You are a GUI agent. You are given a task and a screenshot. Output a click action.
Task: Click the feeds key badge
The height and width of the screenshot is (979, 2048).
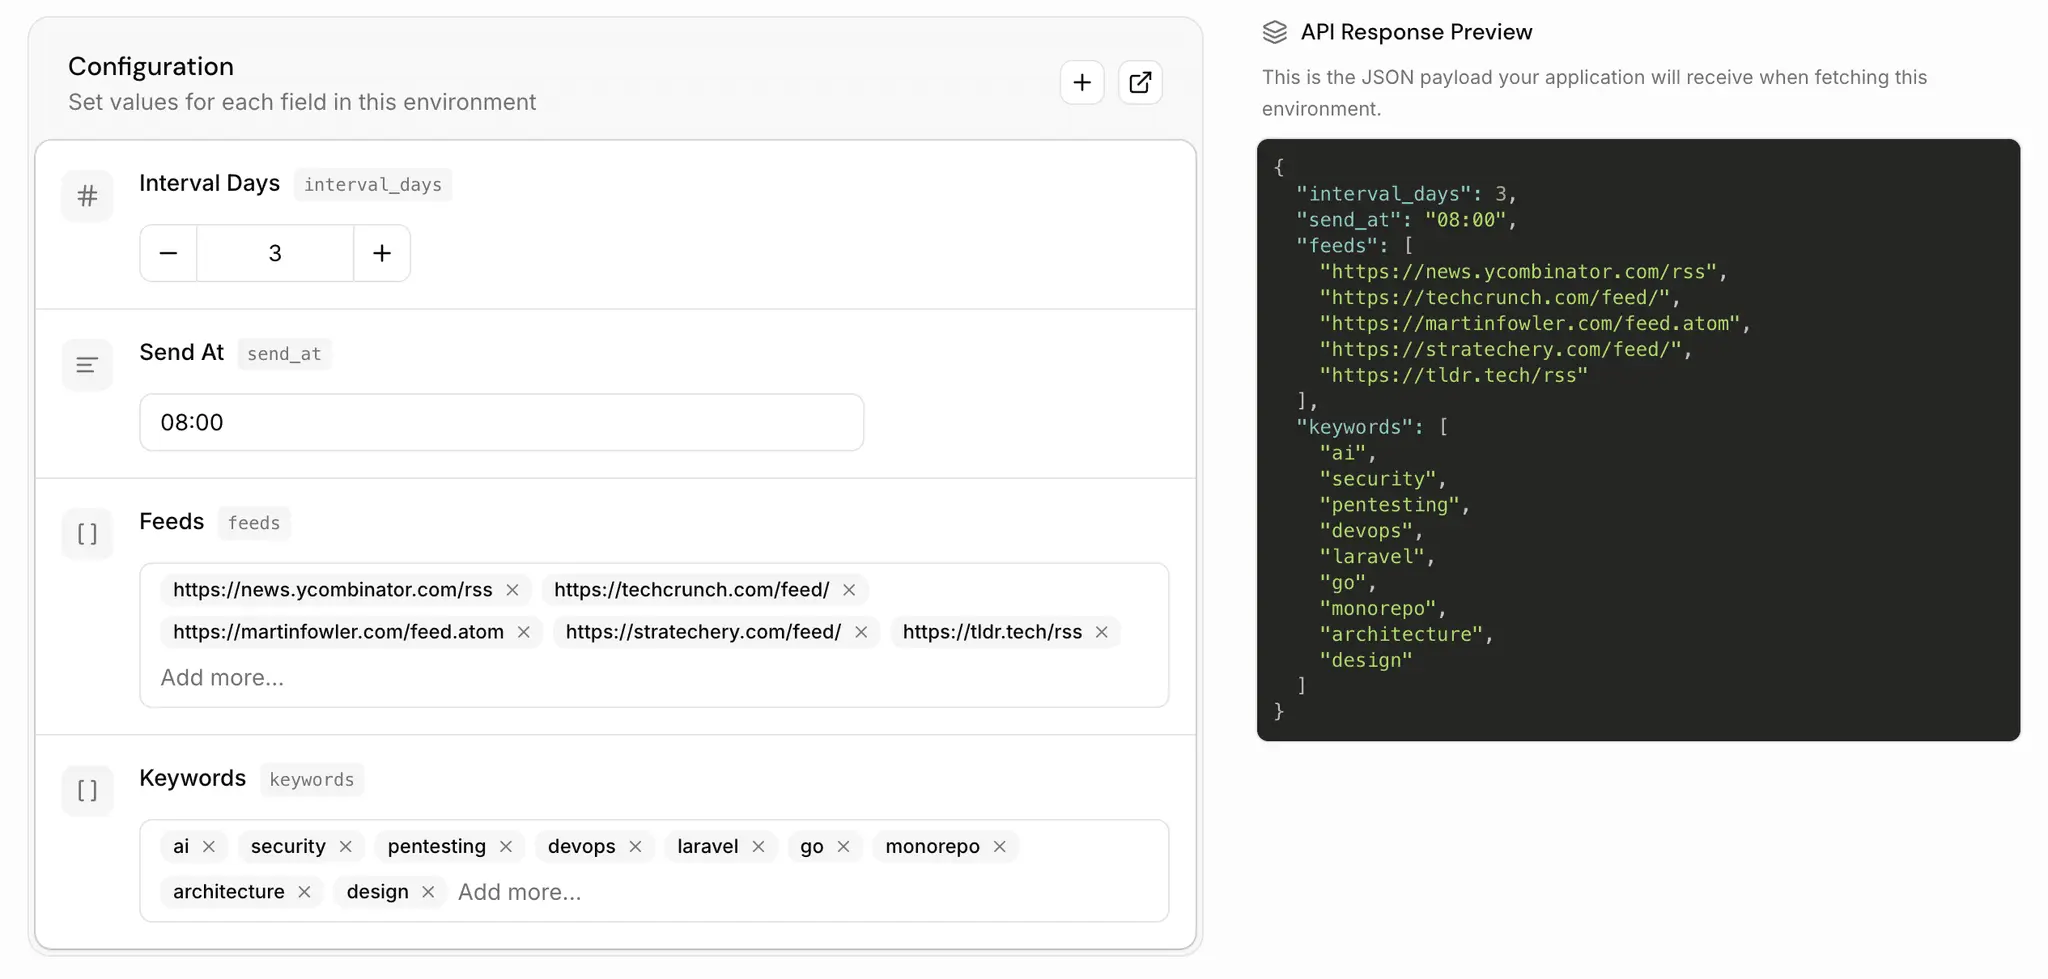click(254, 522)
